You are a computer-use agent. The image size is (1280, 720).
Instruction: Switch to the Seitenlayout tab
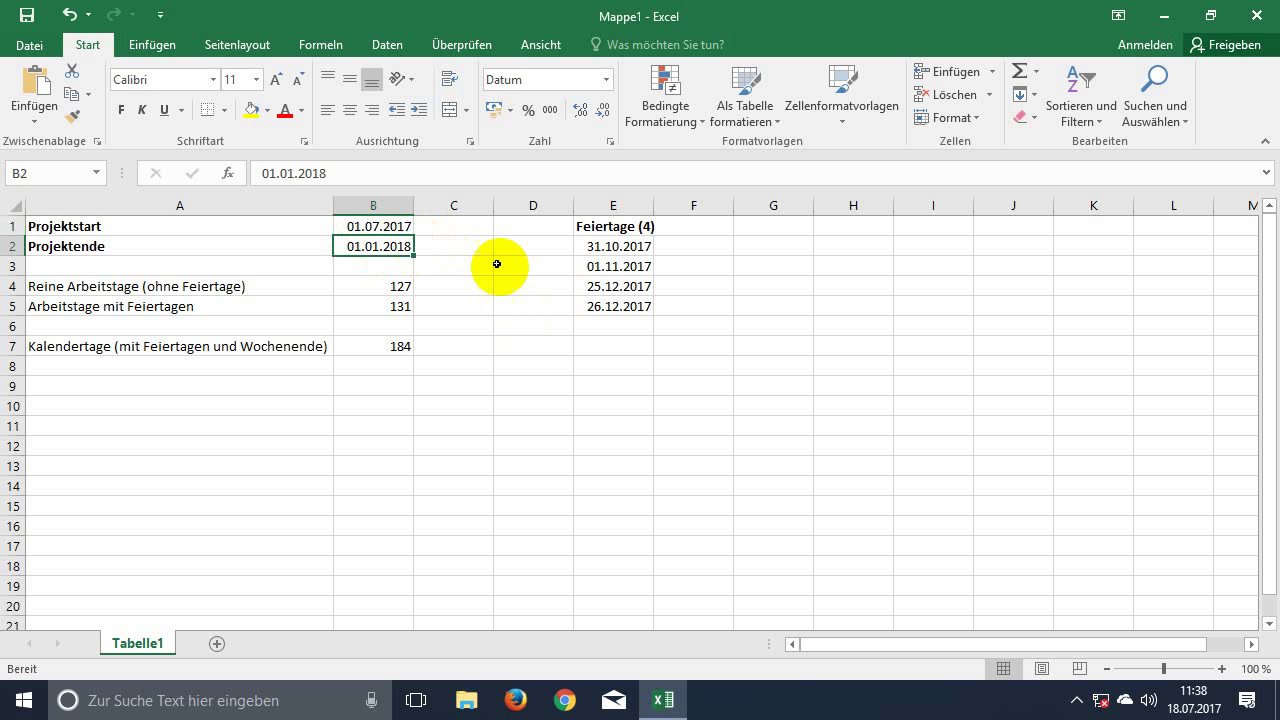(237, 45)
